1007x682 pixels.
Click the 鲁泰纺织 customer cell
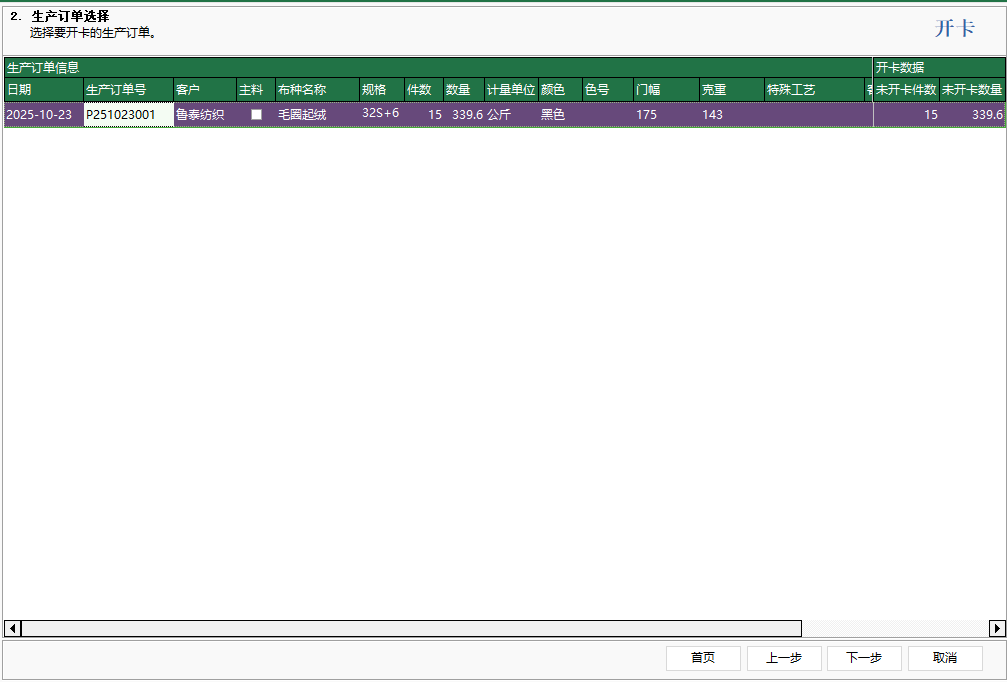[204, 115]
